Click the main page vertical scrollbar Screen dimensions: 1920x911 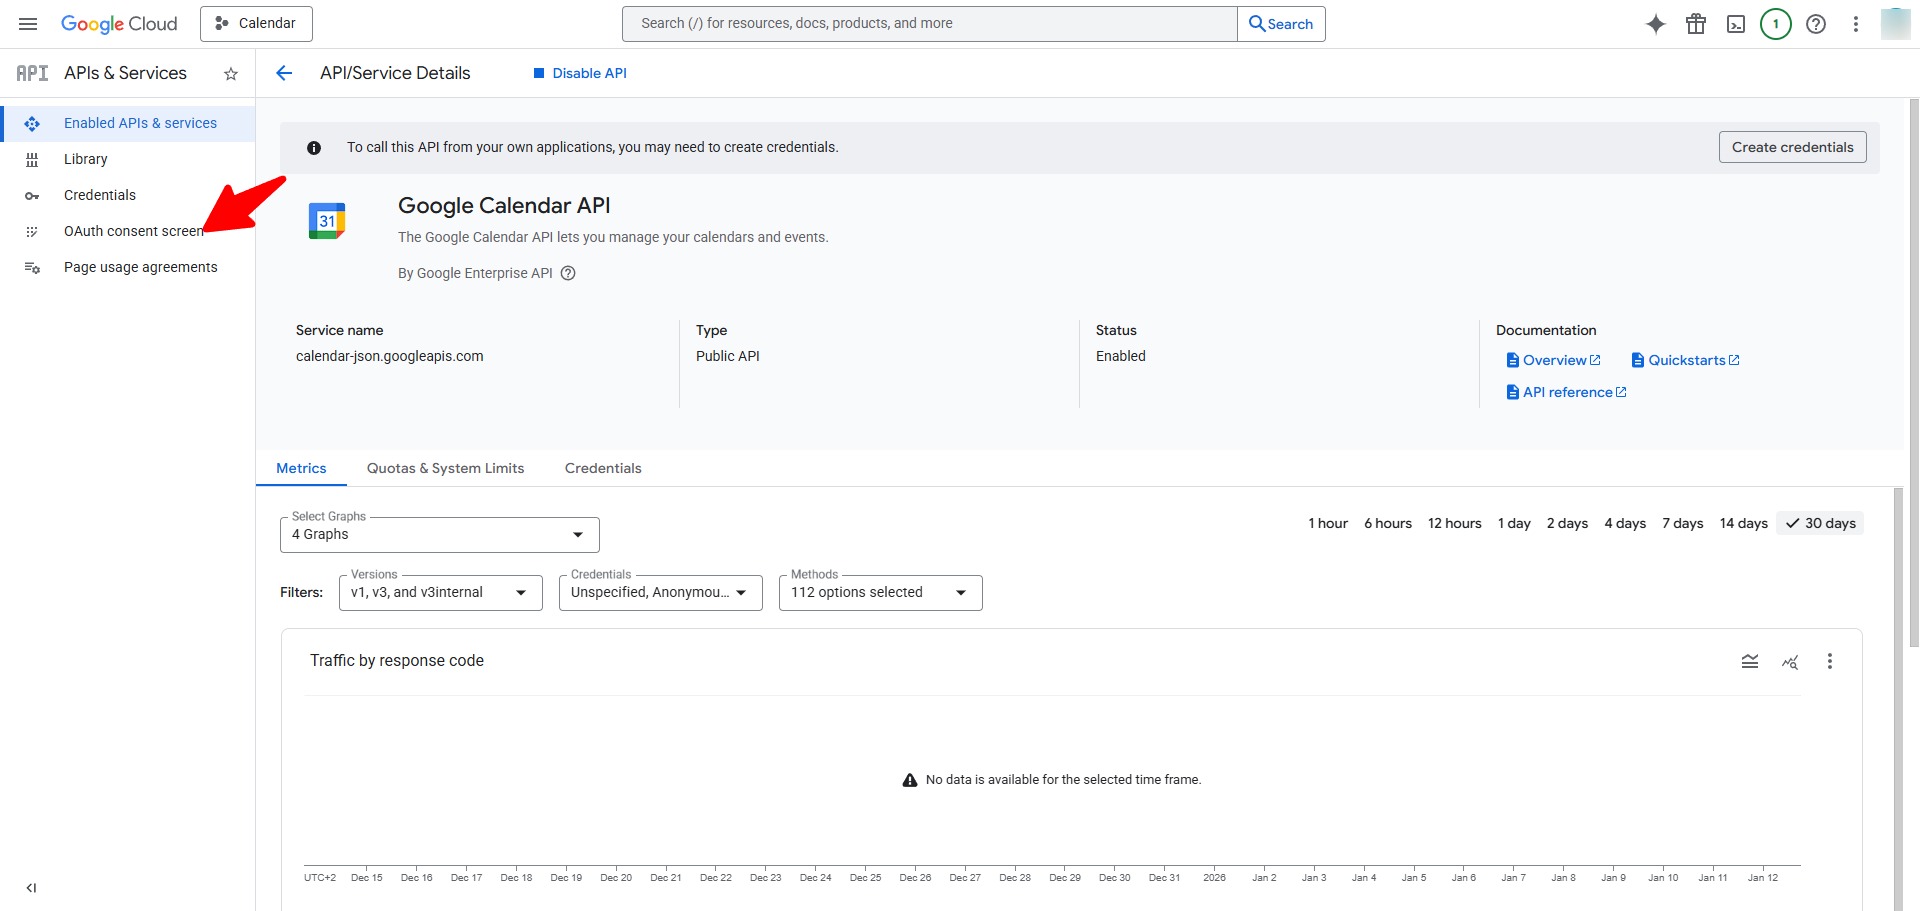(x=1914, y=373)
